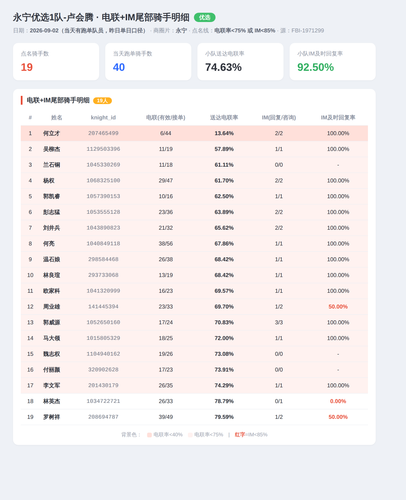406x500 pixels.
Task: Click the 65.62% rate cell
Action: 224,228
